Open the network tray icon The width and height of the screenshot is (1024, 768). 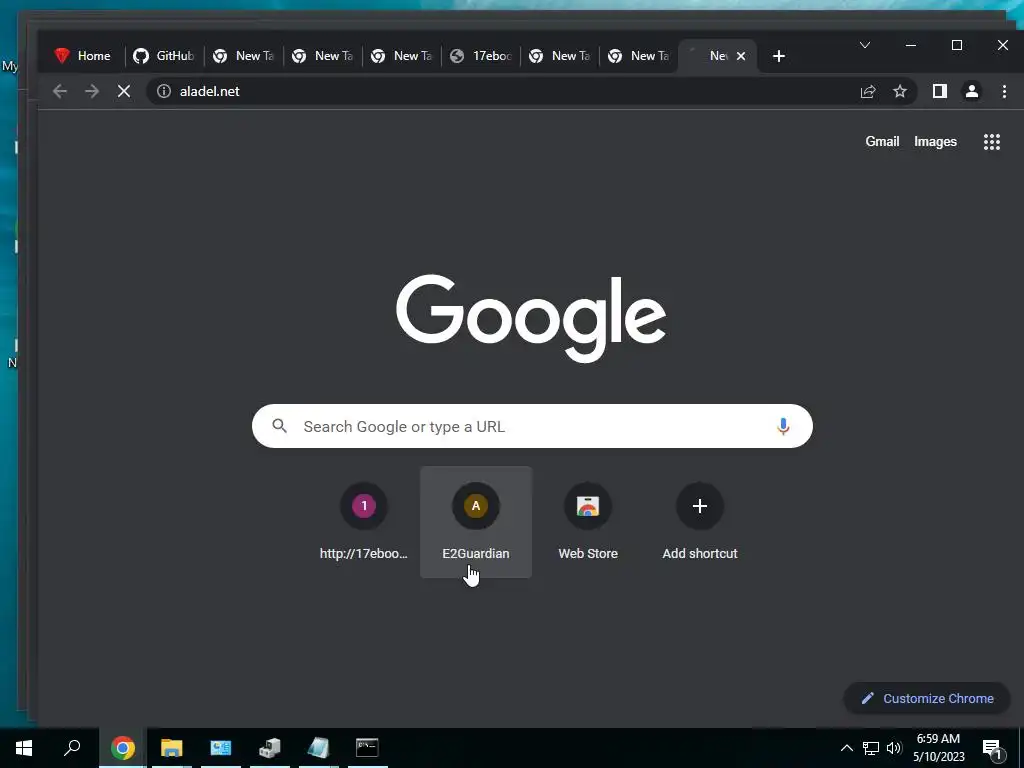871,748
